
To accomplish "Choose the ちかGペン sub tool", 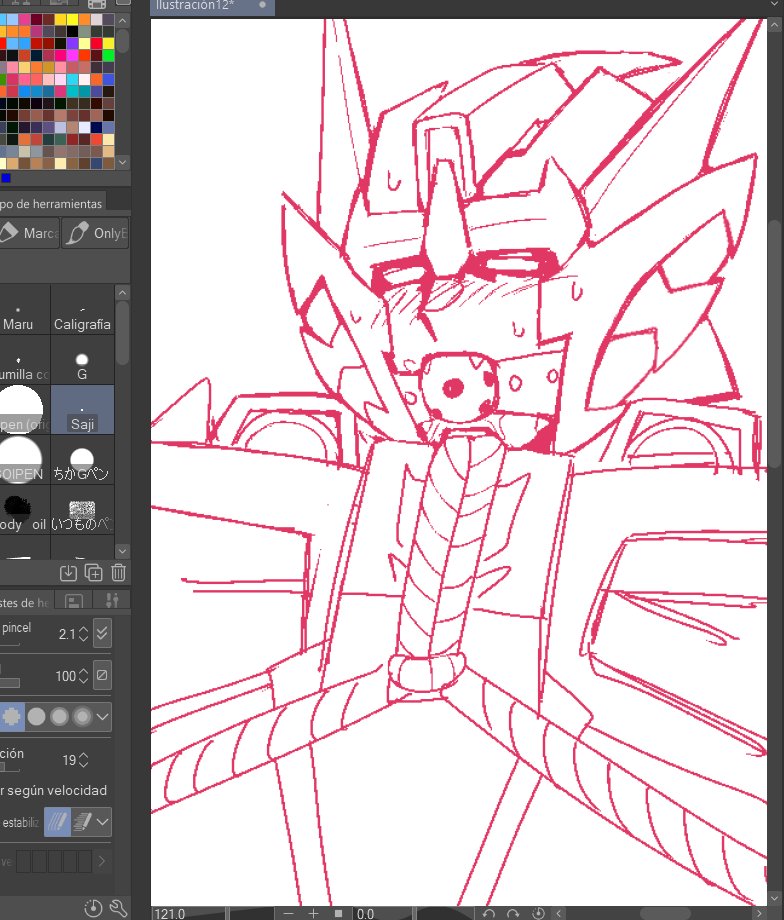I will (x=82, y=459).
